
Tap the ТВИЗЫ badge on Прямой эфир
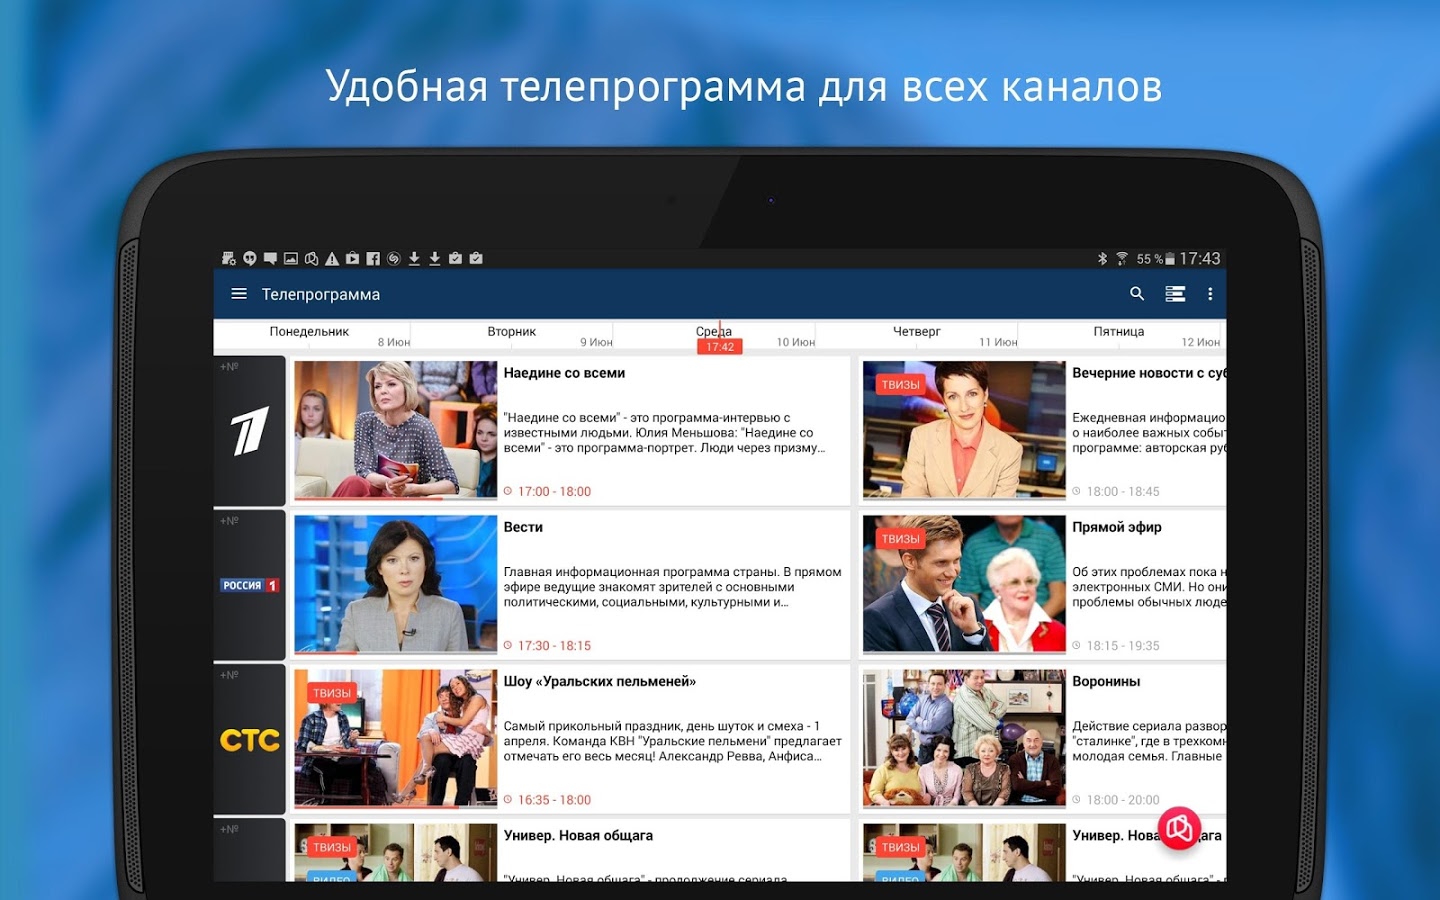pos(900,539)
